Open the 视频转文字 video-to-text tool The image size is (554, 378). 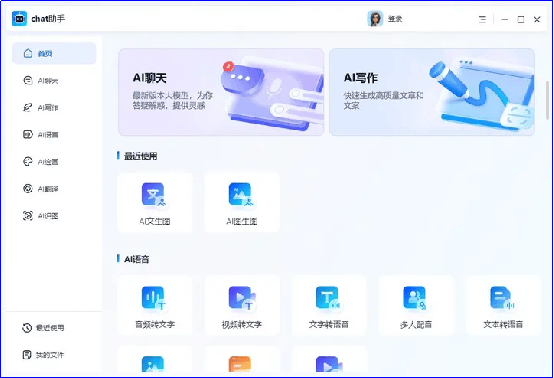click(x=242, y=306)
